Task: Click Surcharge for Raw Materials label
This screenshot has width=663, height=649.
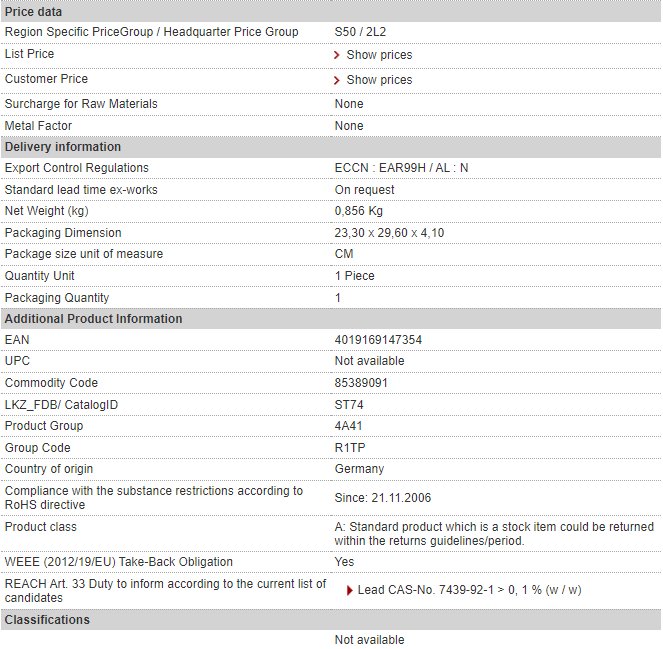Action: [x=81, y=104]
